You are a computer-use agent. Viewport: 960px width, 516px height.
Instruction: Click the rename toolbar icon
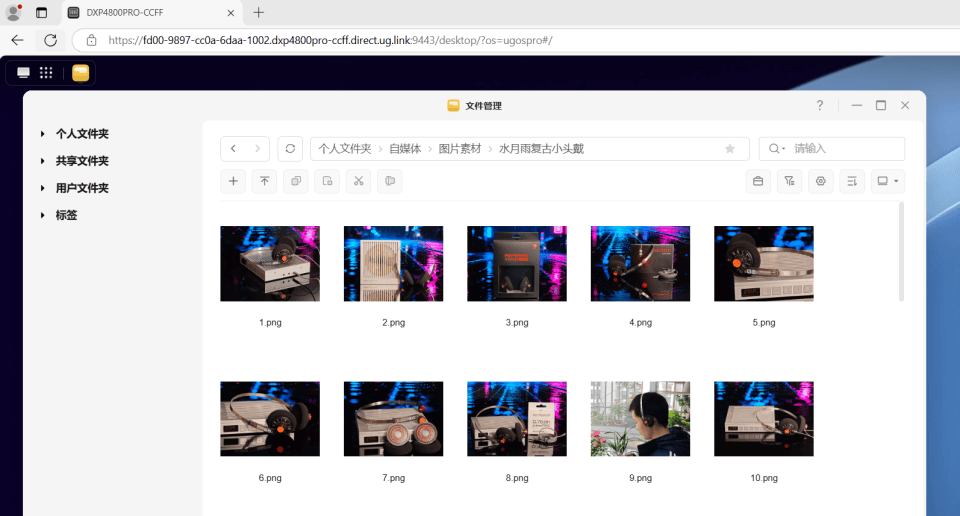(x=389, y=181)
